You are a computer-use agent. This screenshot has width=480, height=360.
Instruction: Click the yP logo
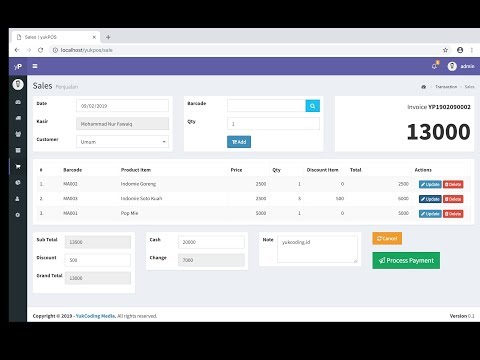[18, 66]
